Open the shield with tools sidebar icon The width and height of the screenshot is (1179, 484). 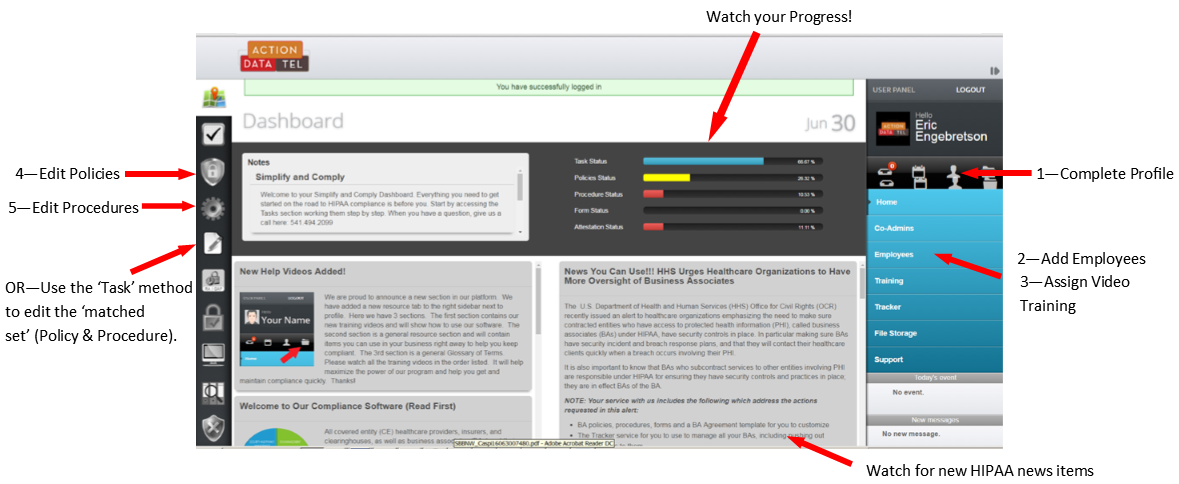tap(214, 428)
